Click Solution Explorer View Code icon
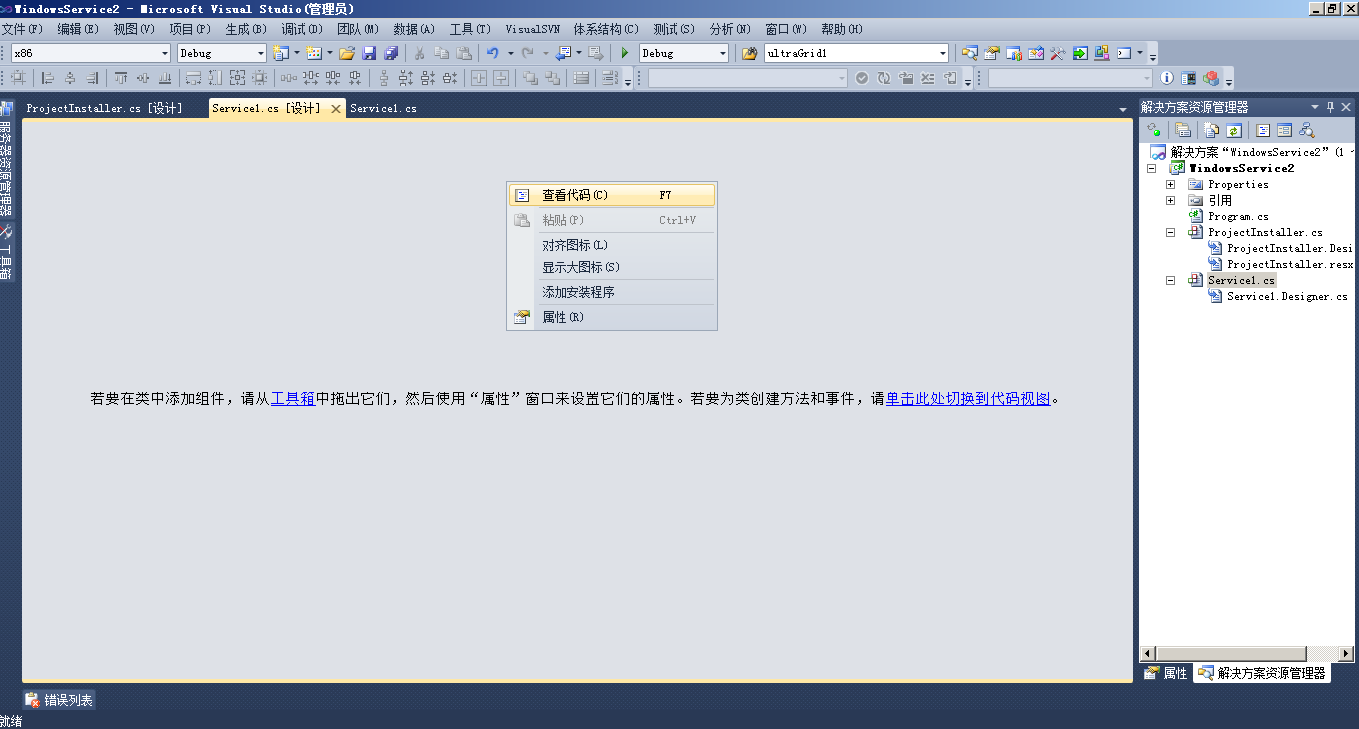This screenshot has height=729, width=1359. 1263,130
